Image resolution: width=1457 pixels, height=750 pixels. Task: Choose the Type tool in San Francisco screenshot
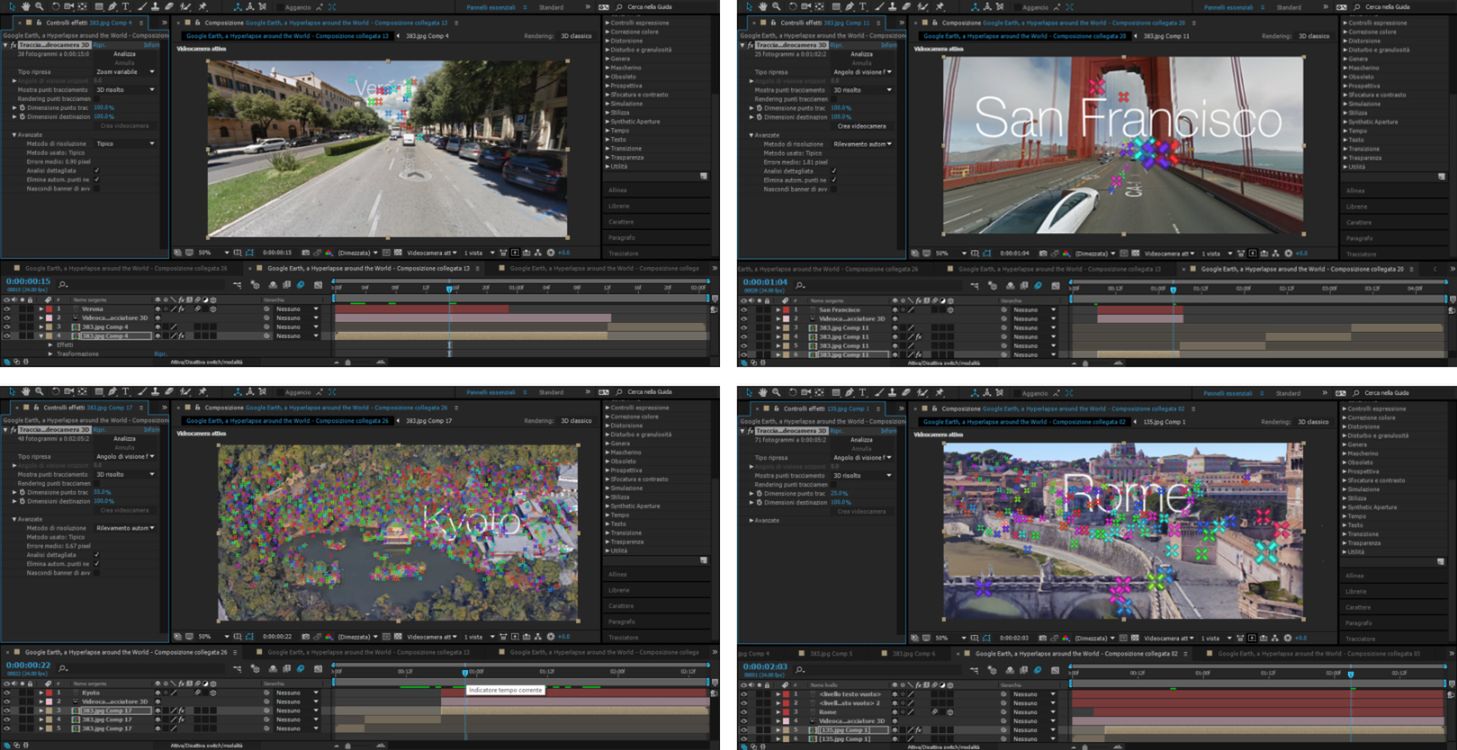click(865, 7)
